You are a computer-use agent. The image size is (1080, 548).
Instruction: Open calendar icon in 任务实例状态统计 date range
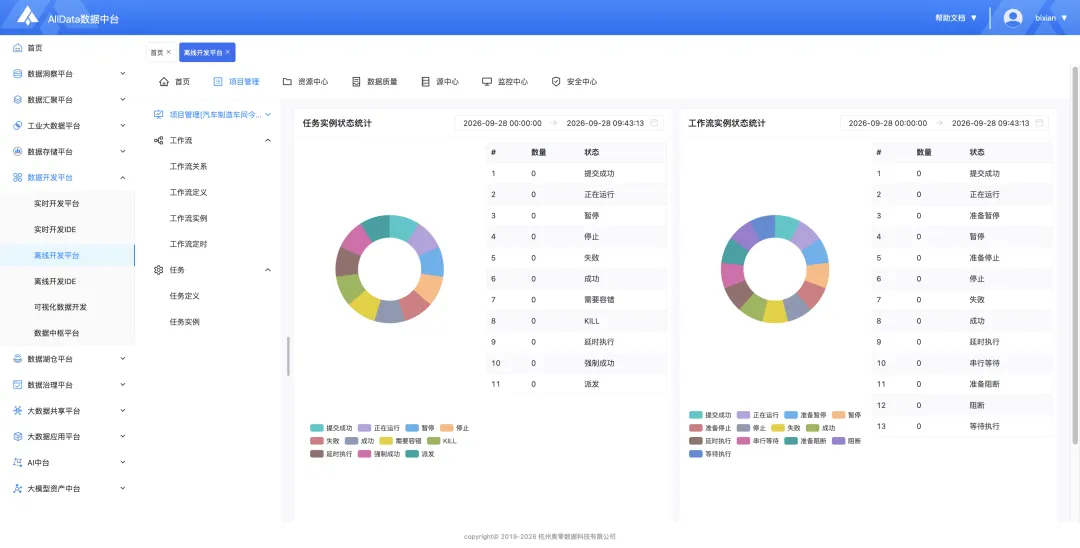(x=654, y=123)
